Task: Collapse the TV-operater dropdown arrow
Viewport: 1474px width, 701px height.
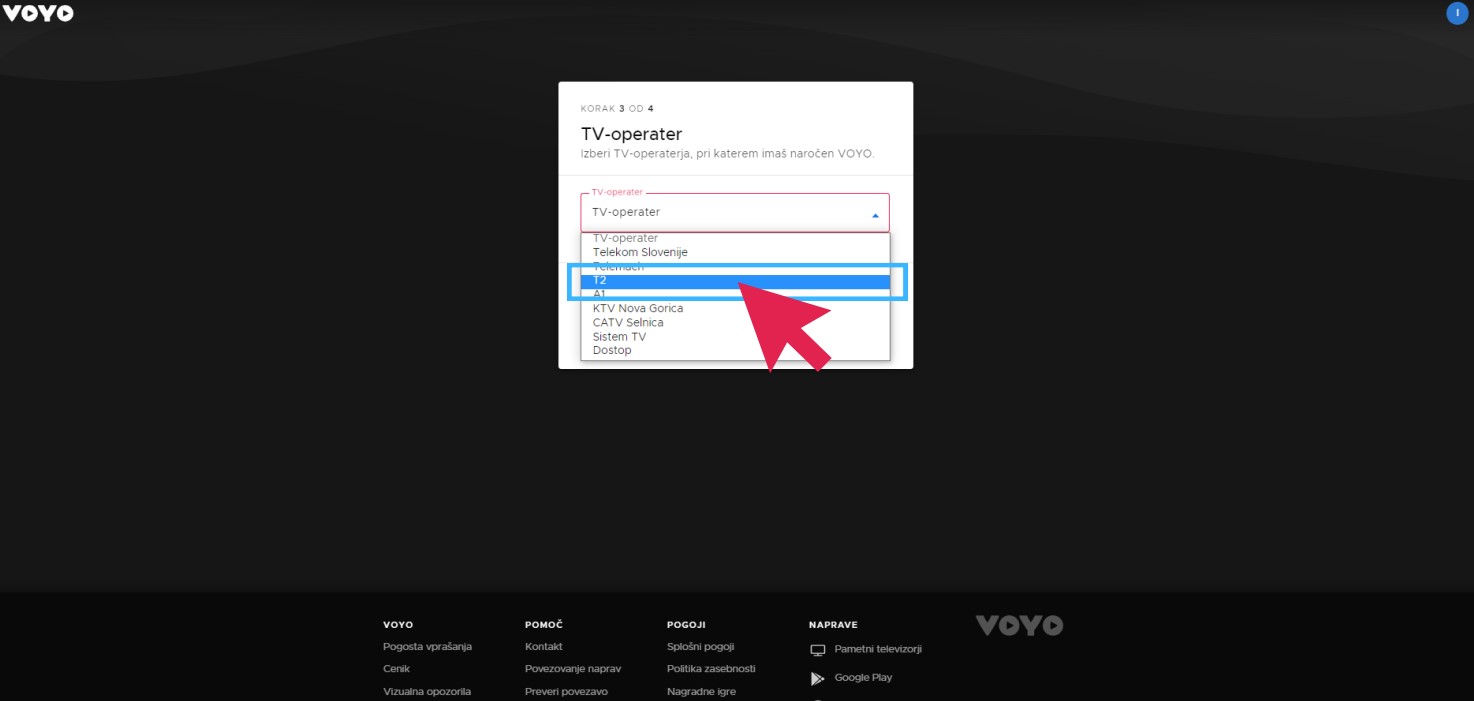Action: point(875,215)
